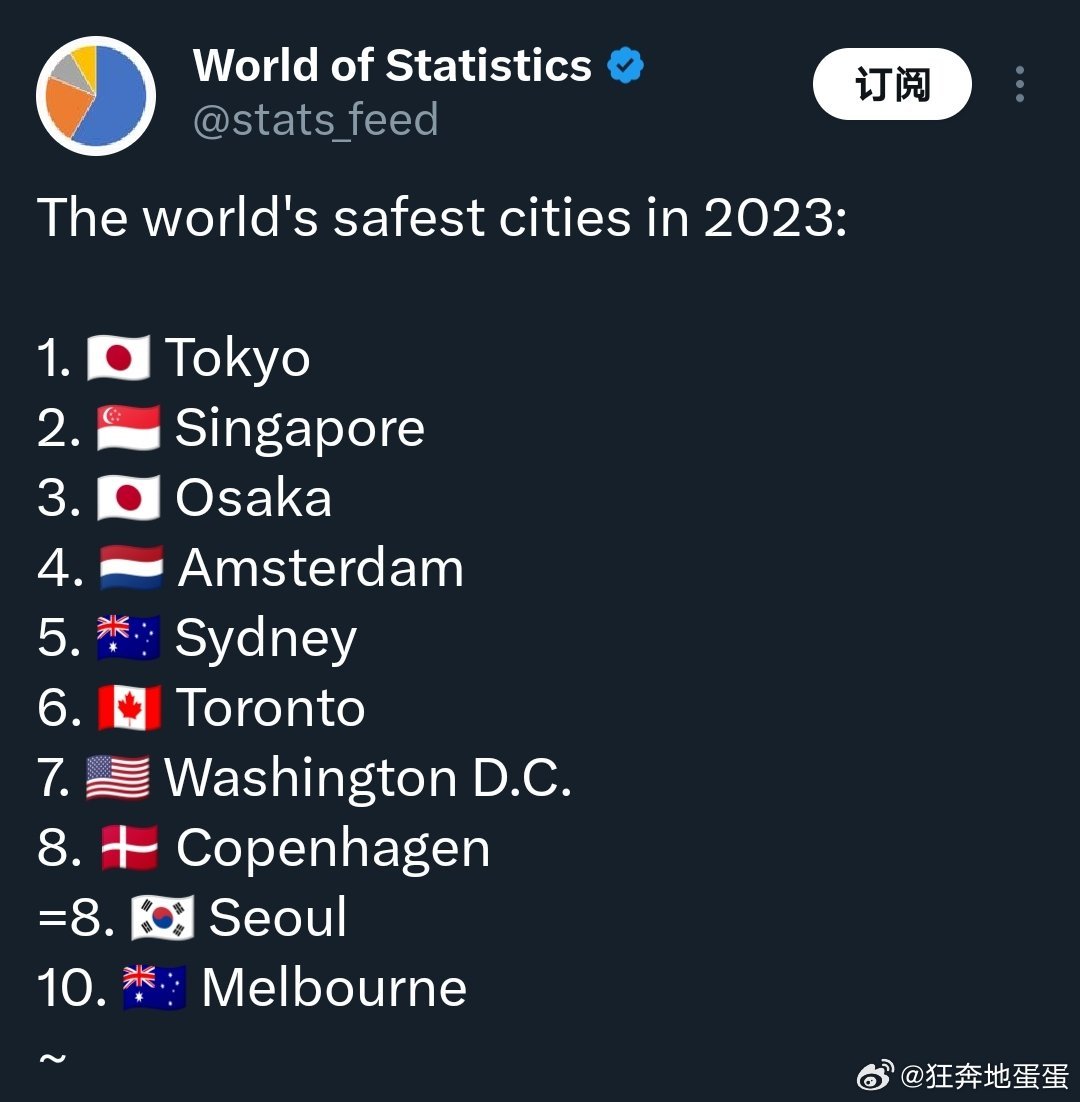
Task: Click the Netherlands flag beside Amsterdam
Action: pyautogui.click(x=130, y=568)
